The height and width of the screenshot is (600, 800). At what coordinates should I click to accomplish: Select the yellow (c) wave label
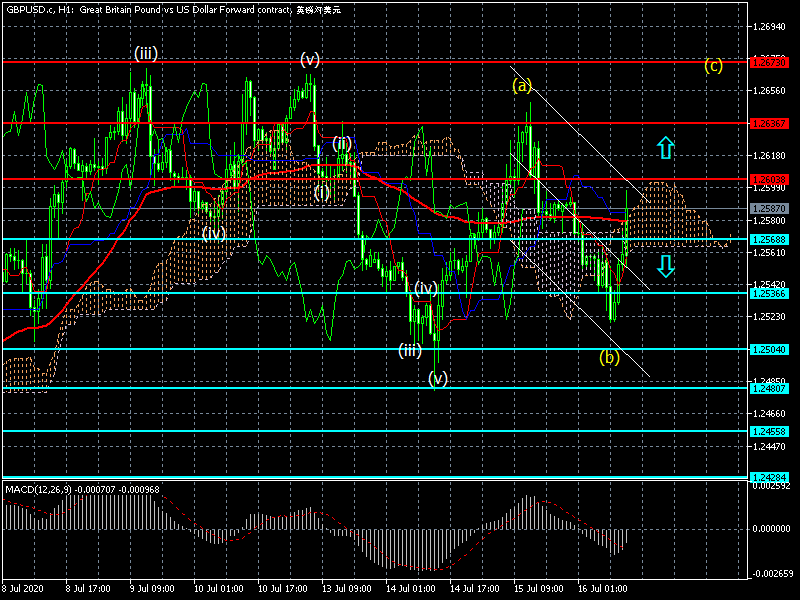713,66
